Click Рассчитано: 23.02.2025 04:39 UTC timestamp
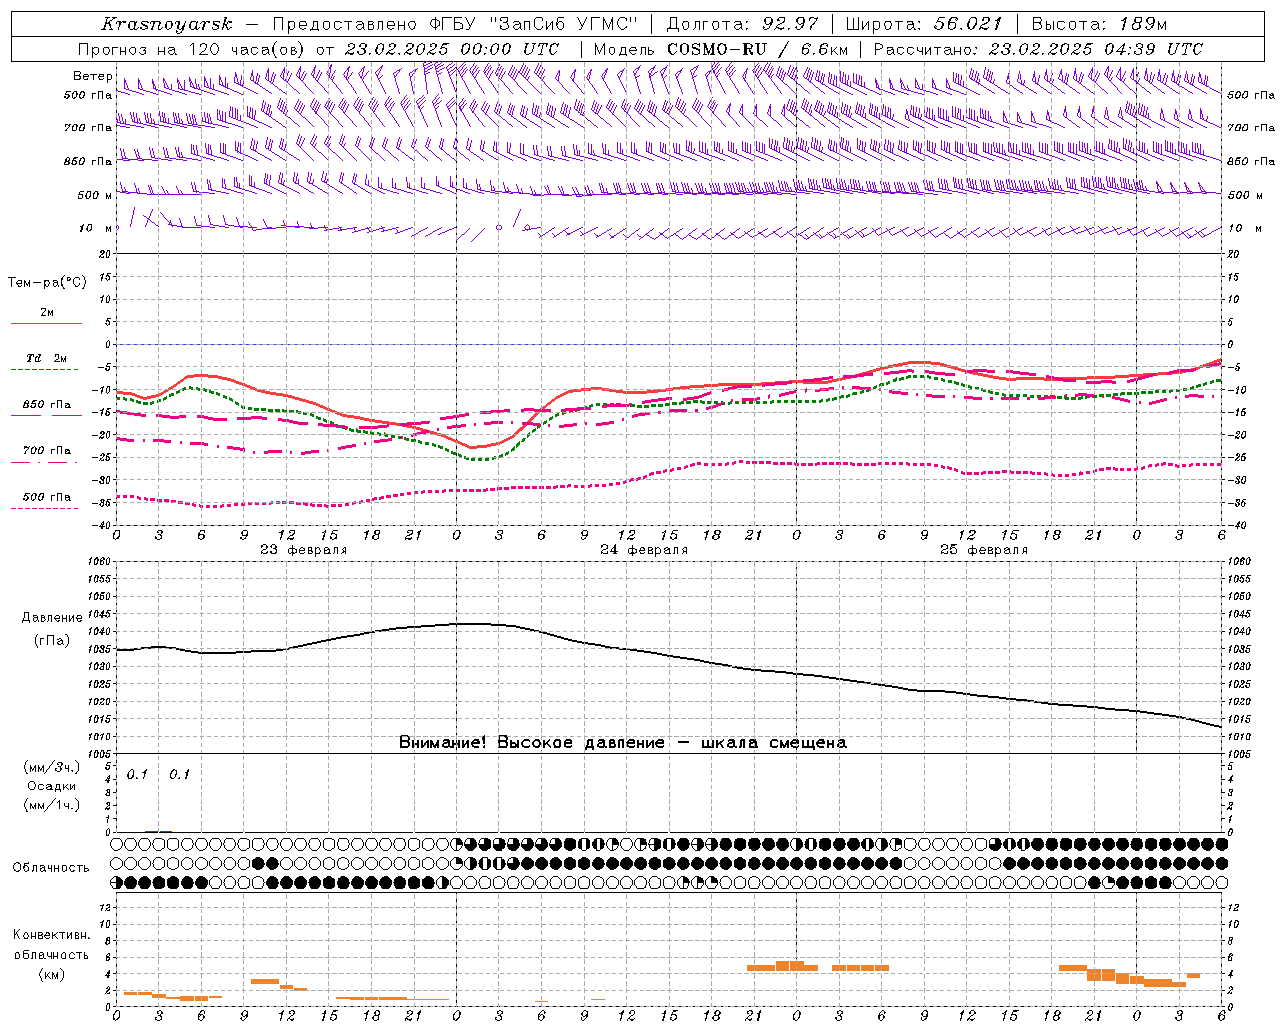 1038,49
